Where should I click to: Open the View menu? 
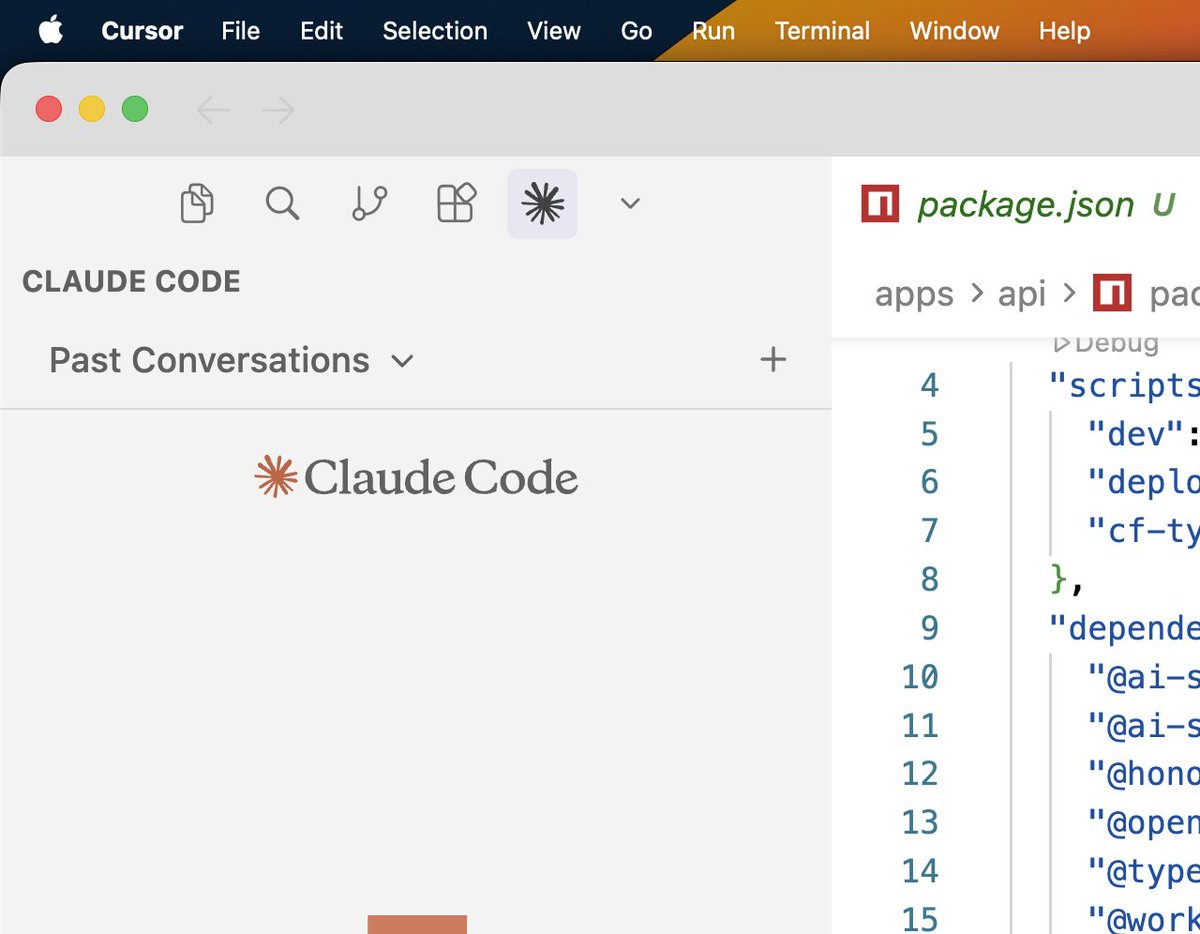[x=554, y=31]
